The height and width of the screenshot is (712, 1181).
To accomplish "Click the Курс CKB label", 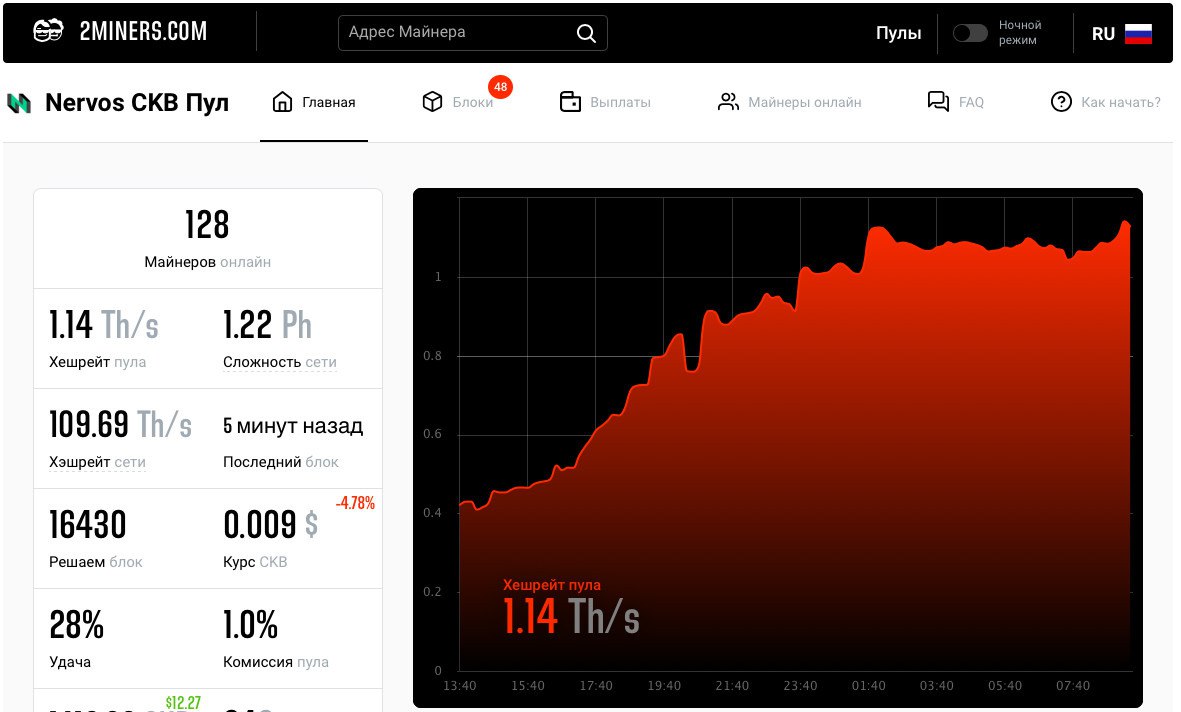I will 255,562.
